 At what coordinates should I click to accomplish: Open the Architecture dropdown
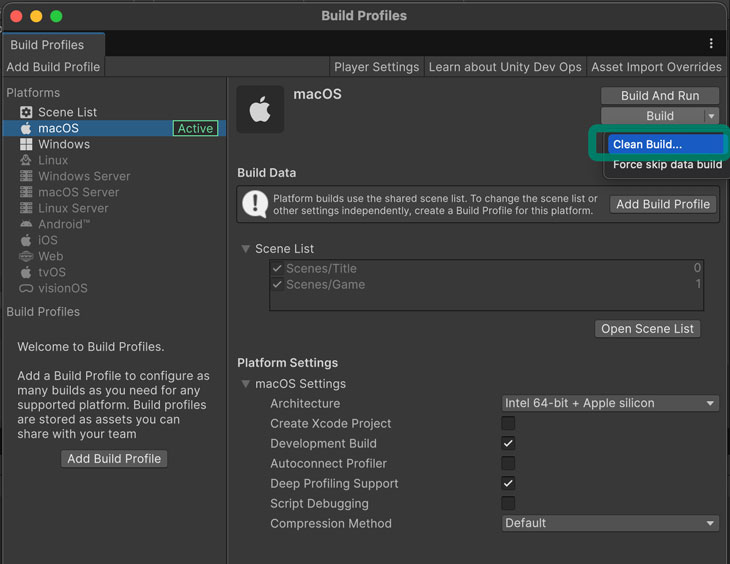click(x=610, y=403)
